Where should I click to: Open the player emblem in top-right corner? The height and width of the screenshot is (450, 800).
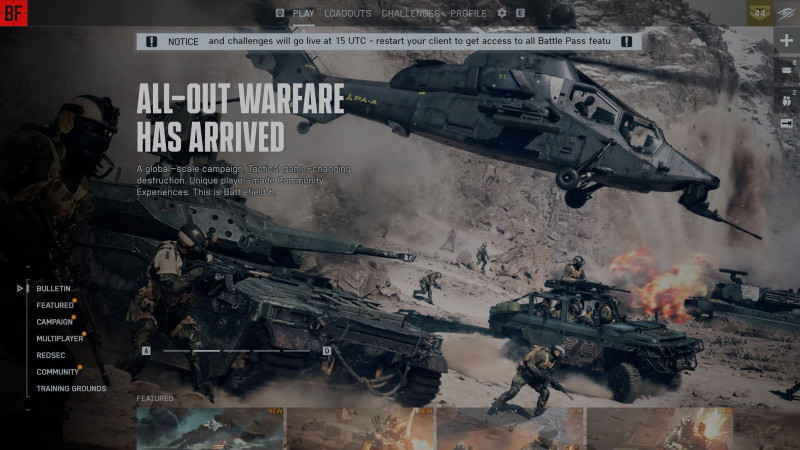786,13
